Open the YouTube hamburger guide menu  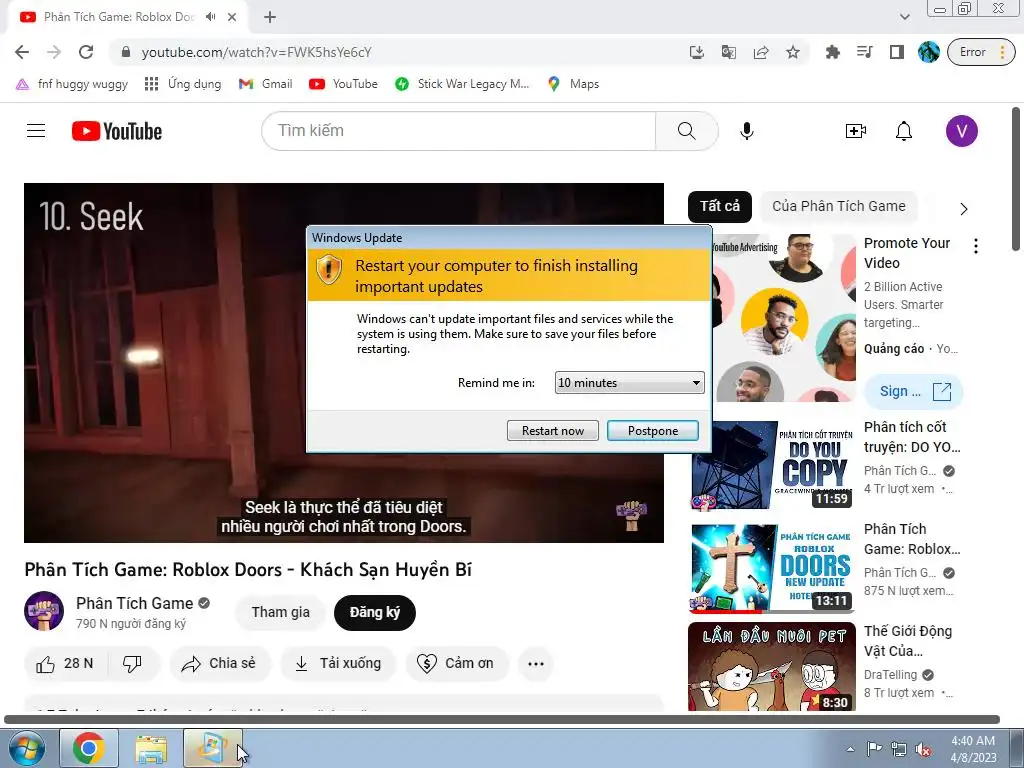tap(36, 131)
